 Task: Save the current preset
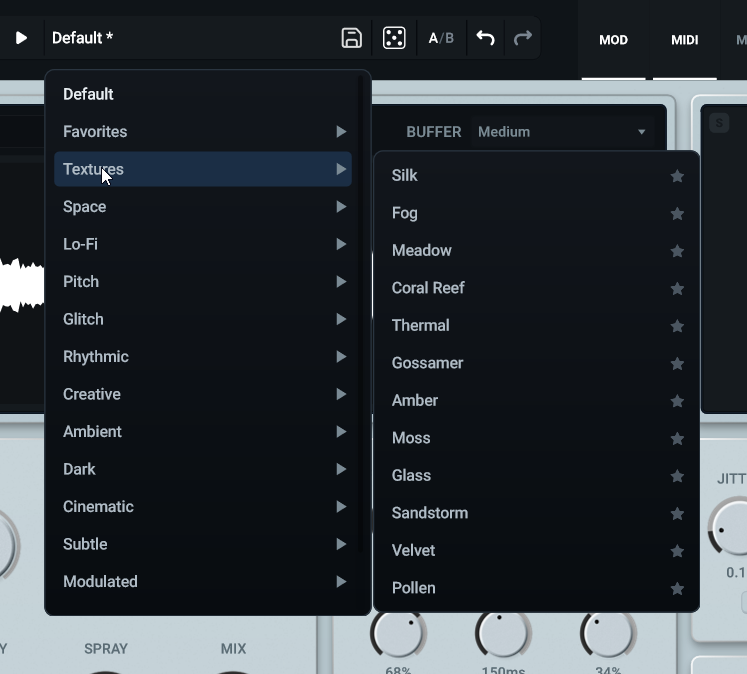click(352, 38)
